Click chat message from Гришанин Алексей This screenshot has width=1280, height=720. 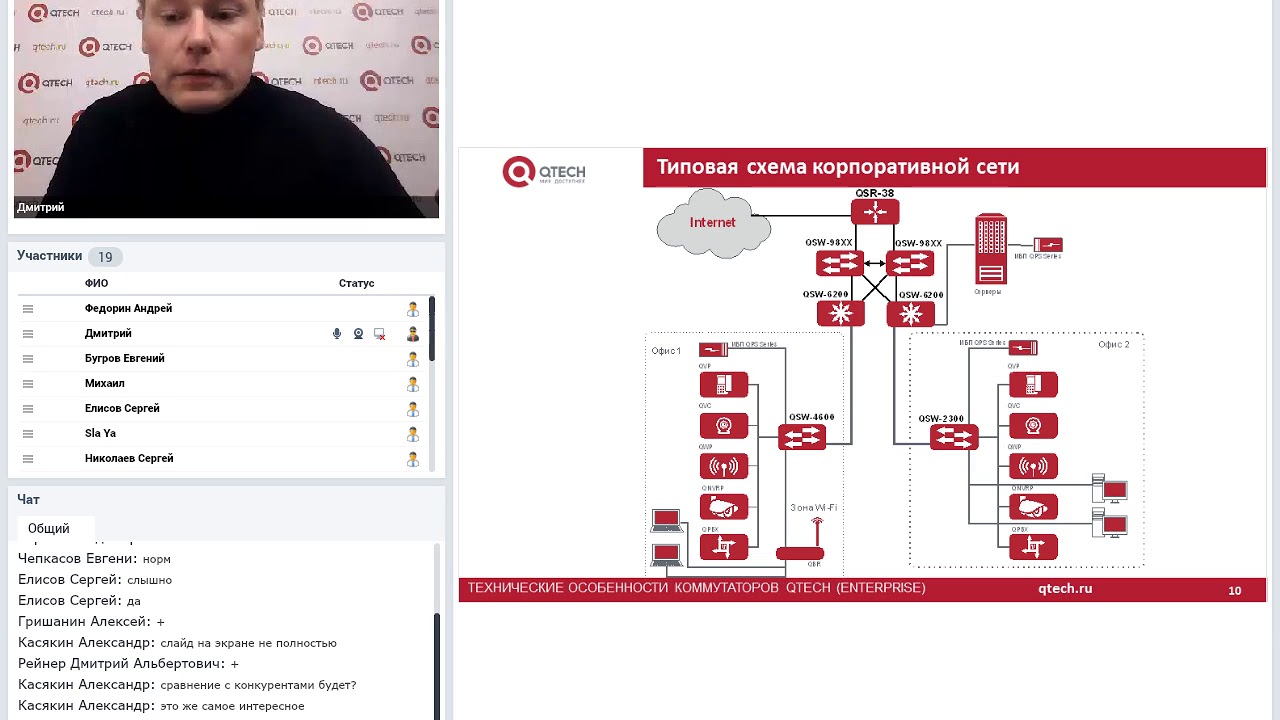[92, 622]
